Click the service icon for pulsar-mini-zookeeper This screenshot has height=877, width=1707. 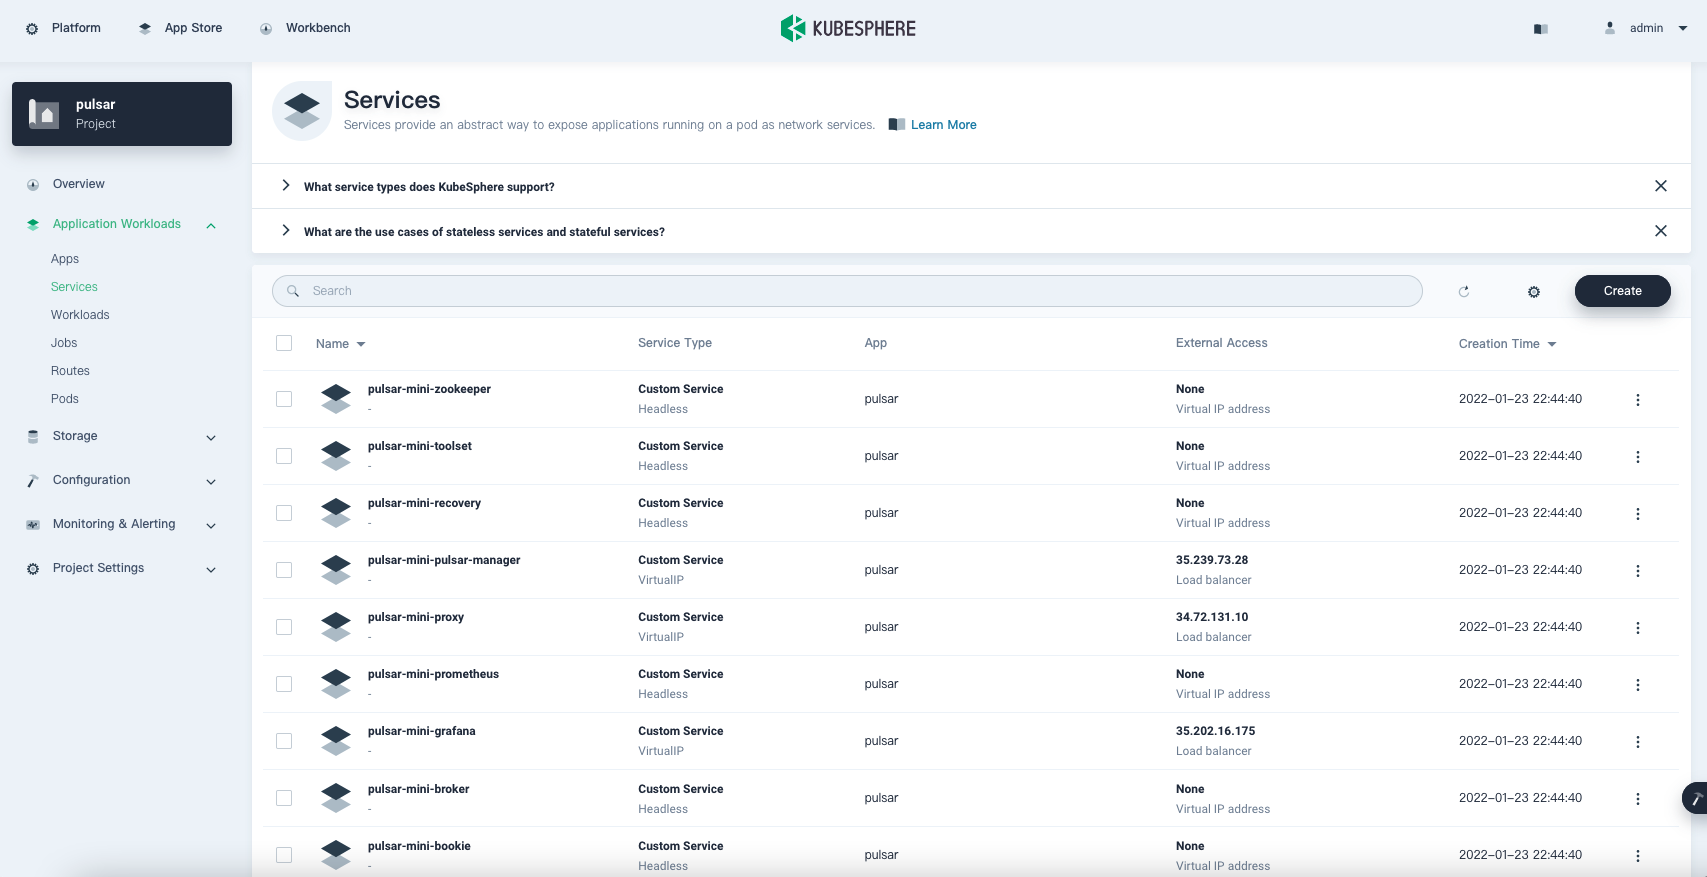click(336, 399)
